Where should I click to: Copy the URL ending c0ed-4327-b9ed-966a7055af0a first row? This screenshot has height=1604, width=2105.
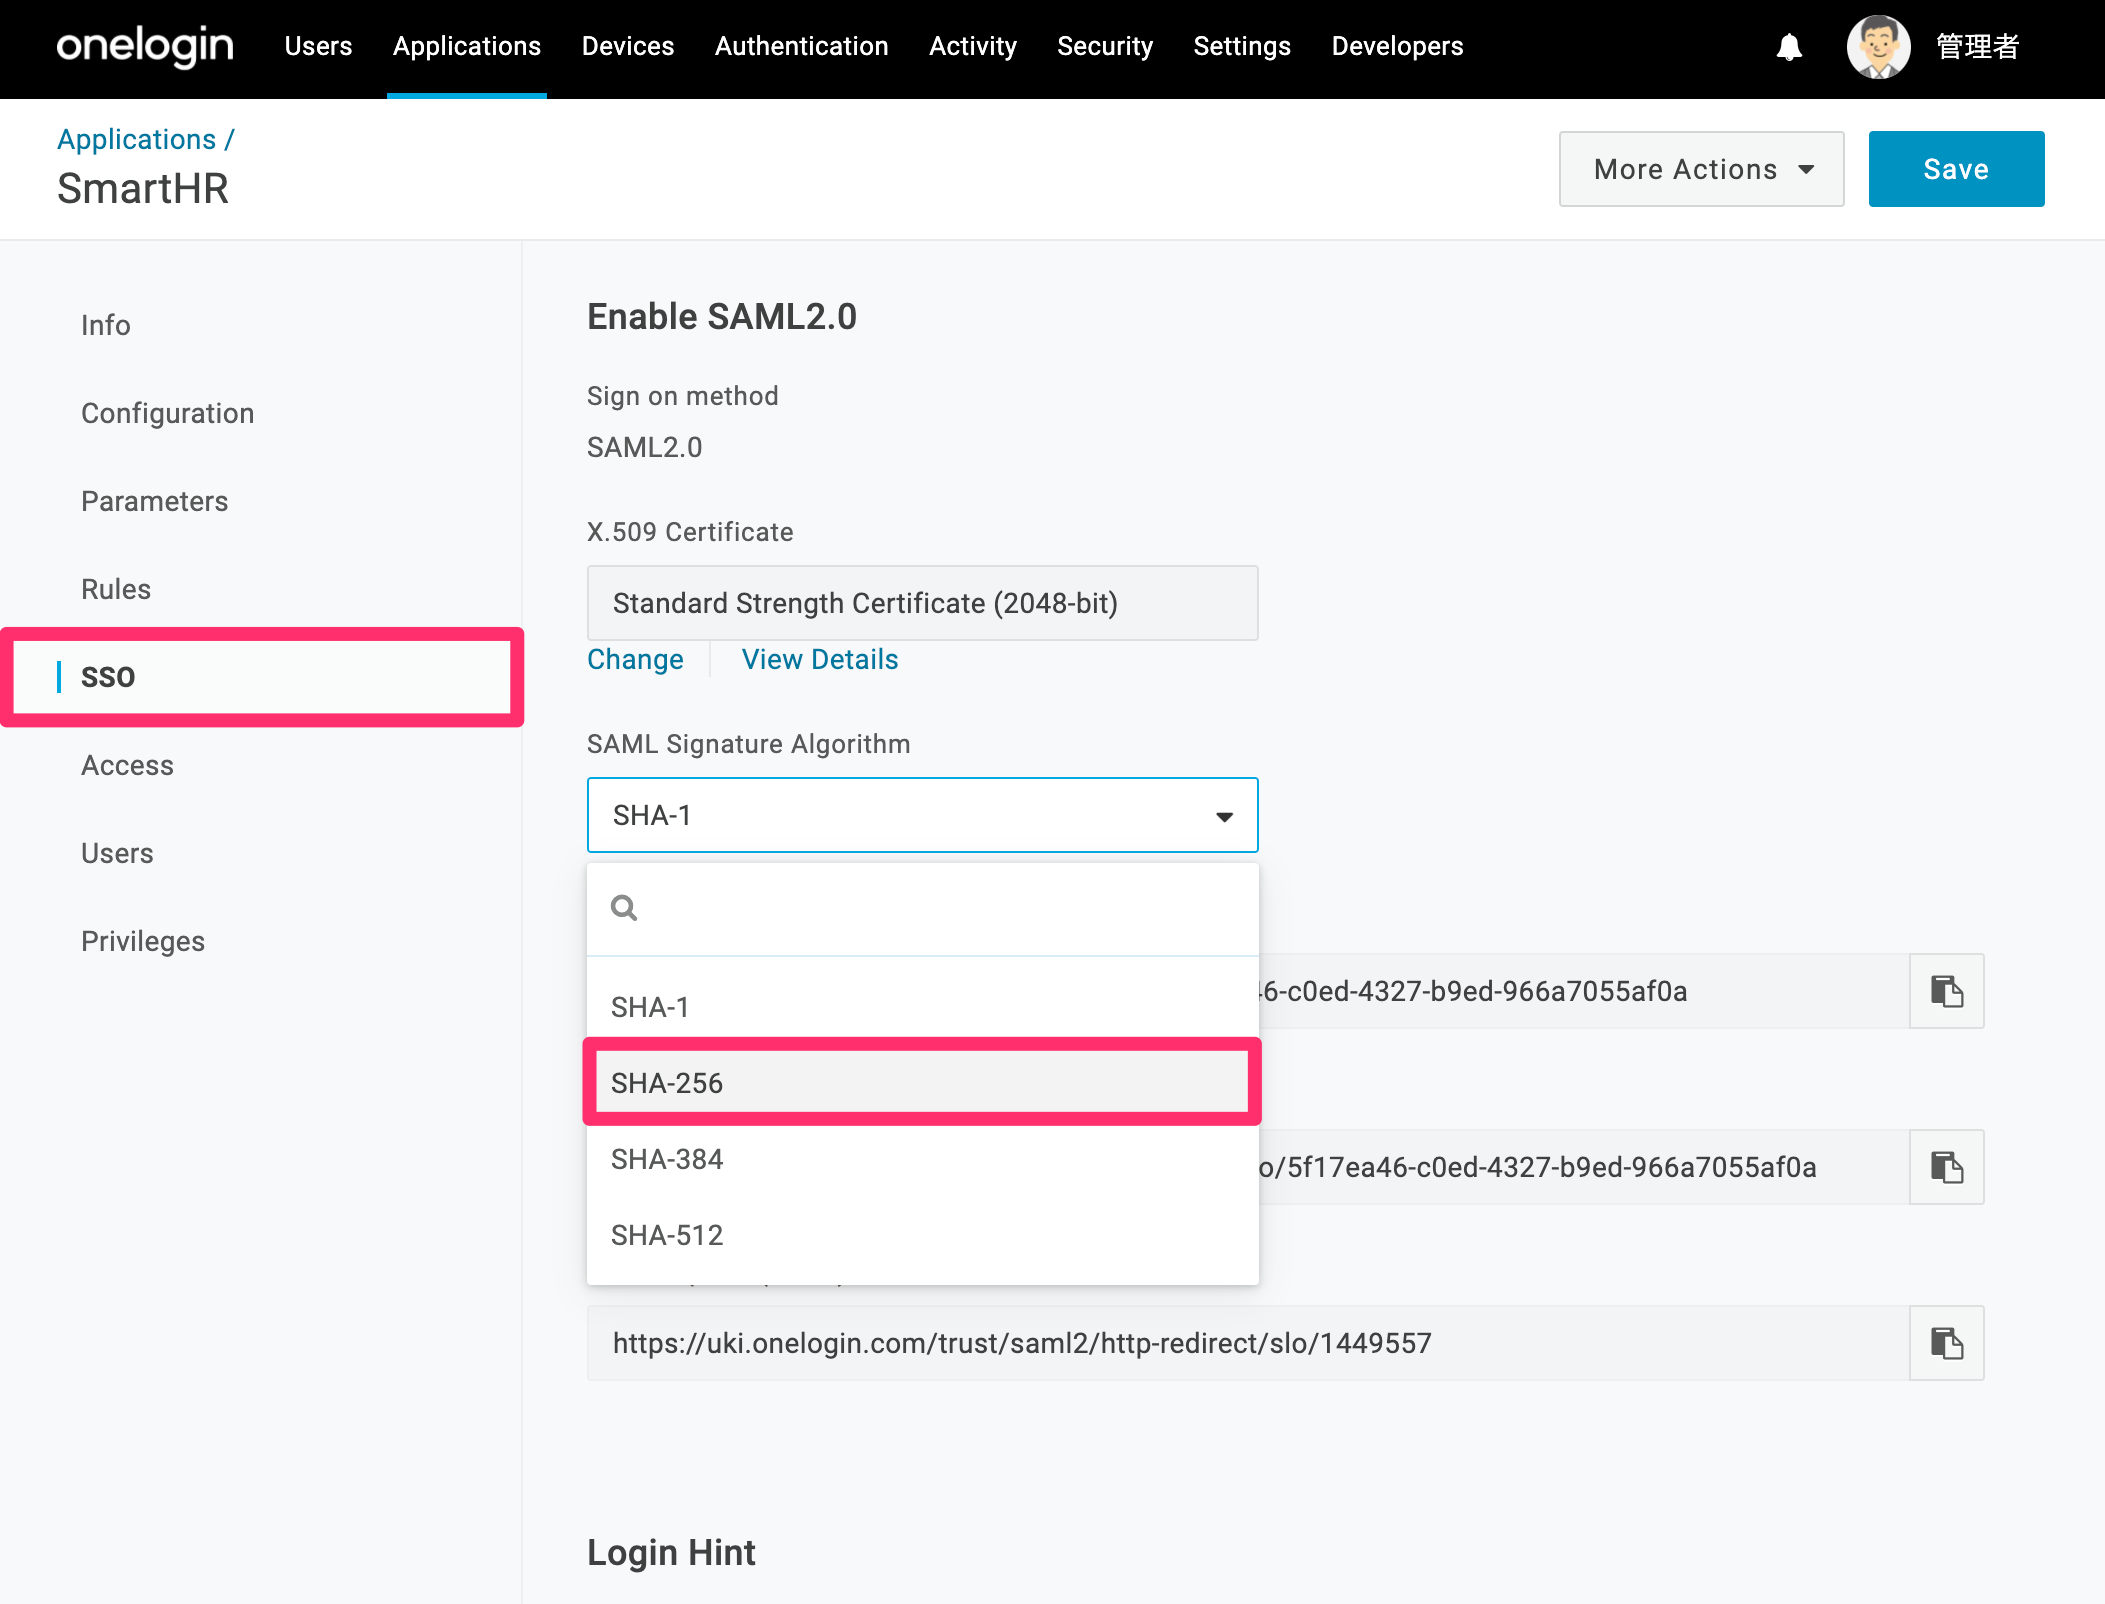click(x=1946, y=991)
